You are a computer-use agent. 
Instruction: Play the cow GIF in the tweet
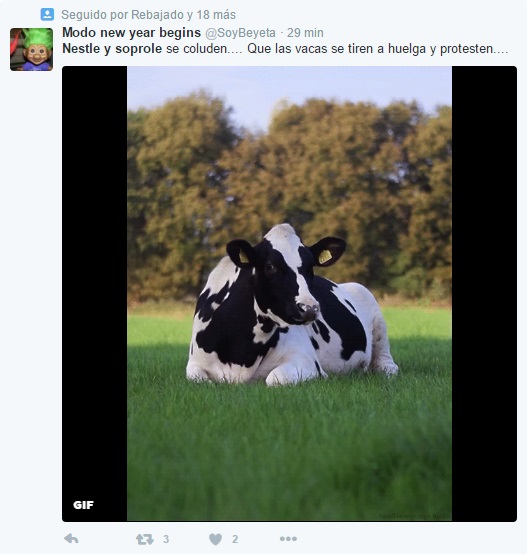[289, 294]
